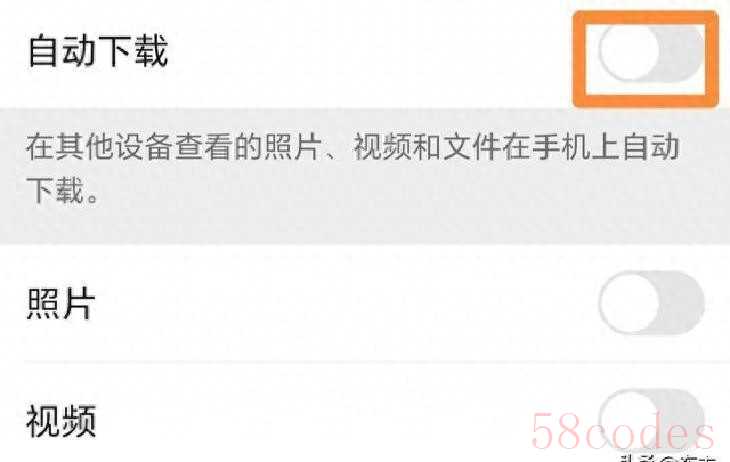Click empty space in the 照片 row

[x=345, y=303]
